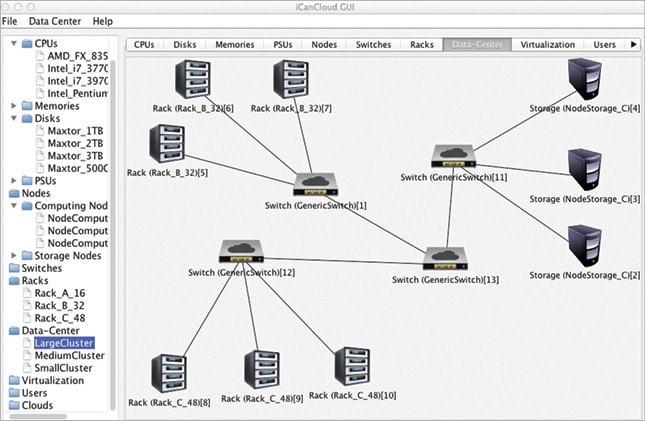Collapse the CPUs tree folder
The height and width of the screenshot is (421, 645).
(x=14, y=43)
